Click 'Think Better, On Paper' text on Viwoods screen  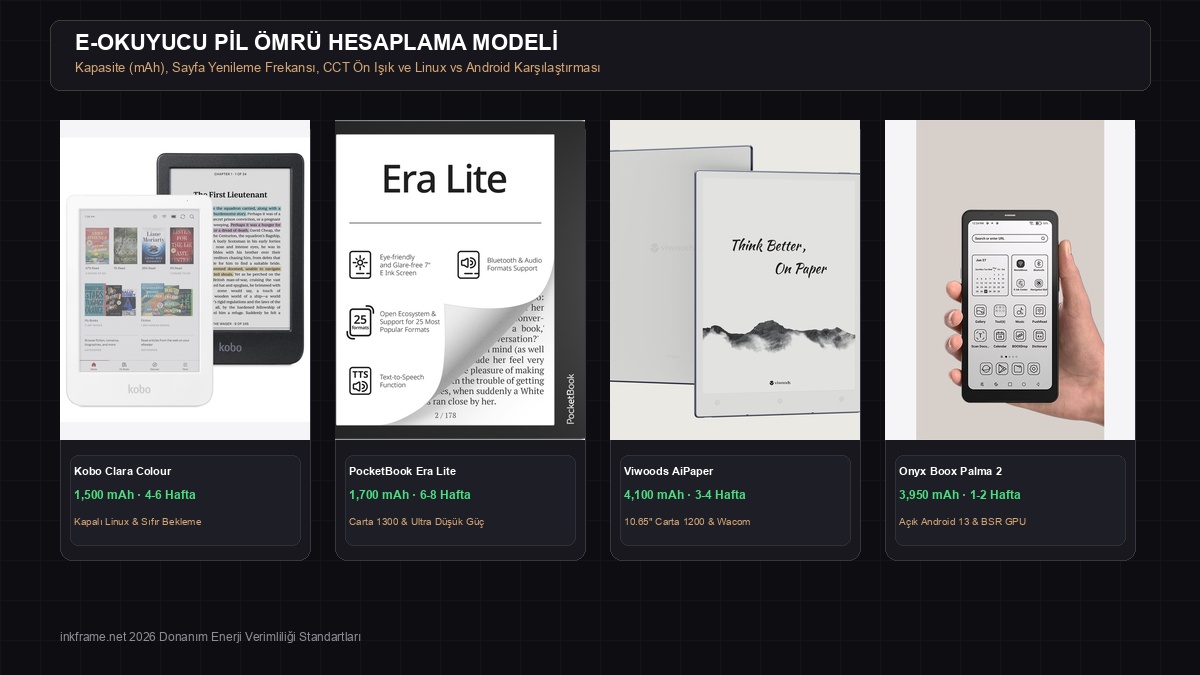[x=780, y=257]
